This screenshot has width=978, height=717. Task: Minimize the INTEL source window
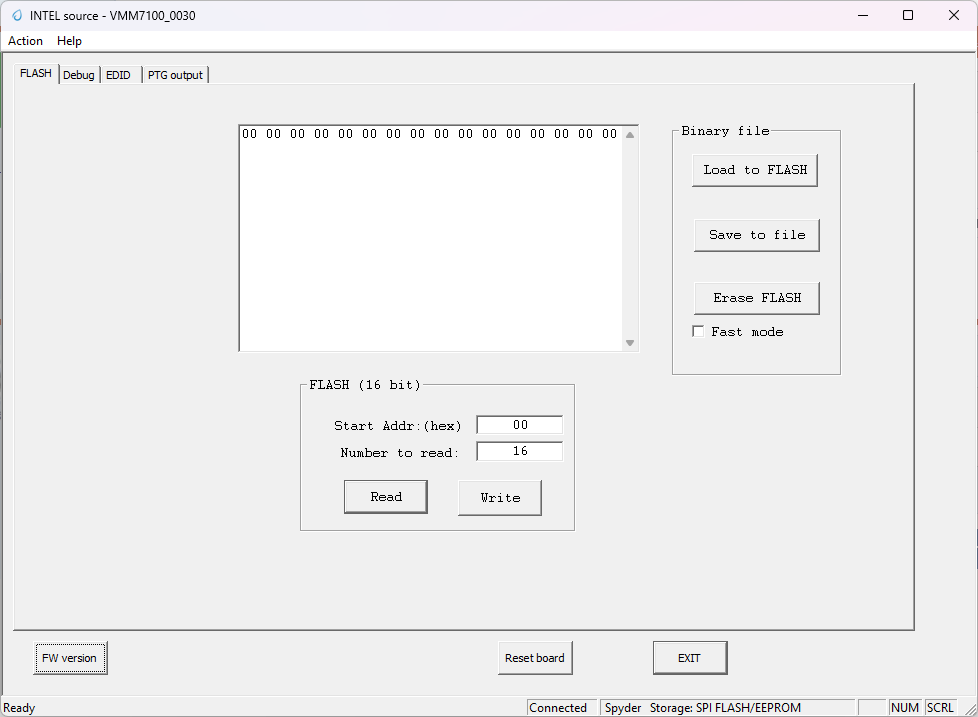click(x=863, y=16)
